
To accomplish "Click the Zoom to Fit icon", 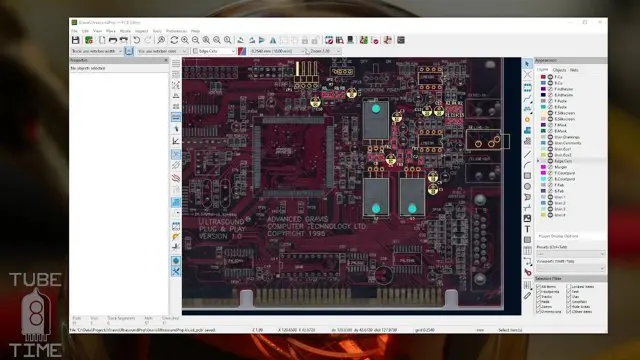I will pos(206,40).
